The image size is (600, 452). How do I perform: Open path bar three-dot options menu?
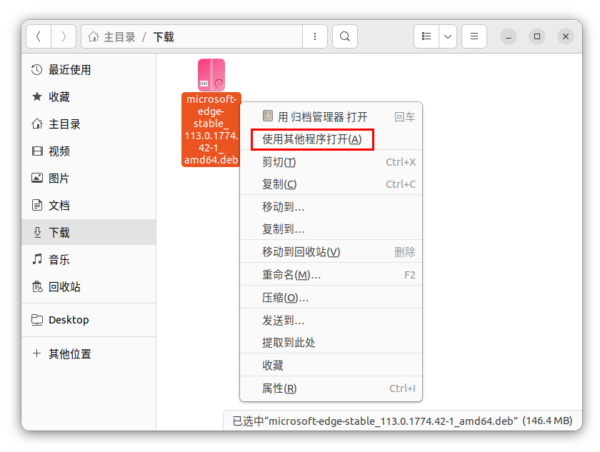pyautogui.click(x=316, y=37)
